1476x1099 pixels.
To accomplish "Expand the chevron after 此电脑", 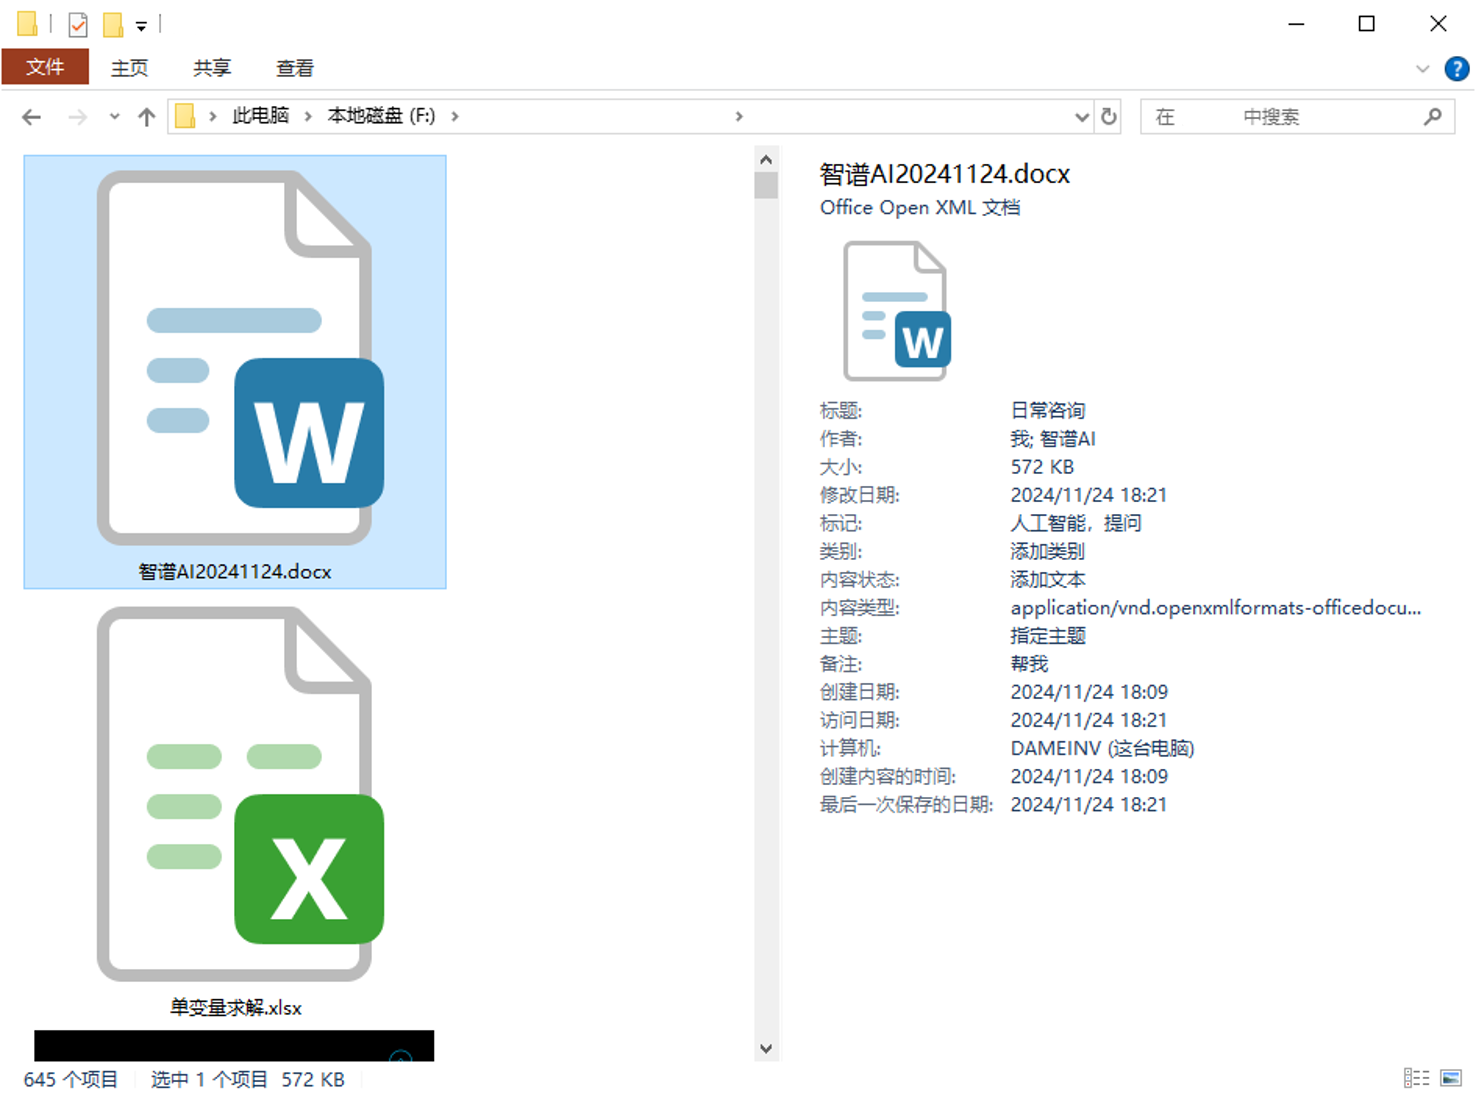I will point(308,116).
